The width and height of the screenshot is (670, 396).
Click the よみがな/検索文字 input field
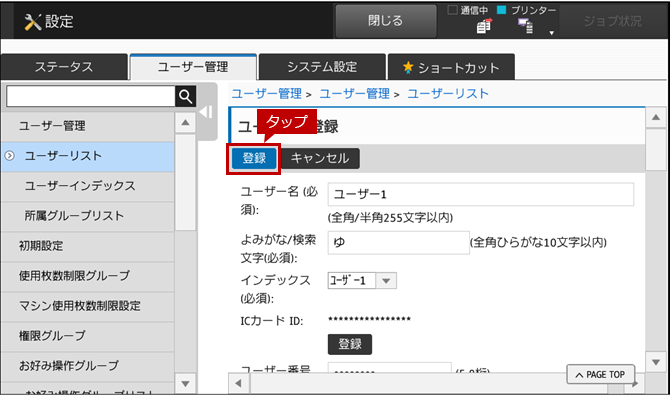(399, 243)
